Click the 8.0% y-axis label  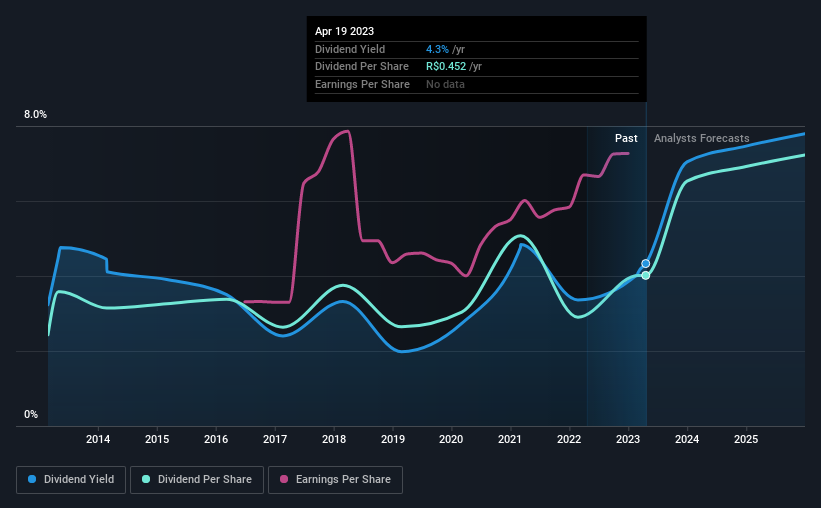[35, 114]
